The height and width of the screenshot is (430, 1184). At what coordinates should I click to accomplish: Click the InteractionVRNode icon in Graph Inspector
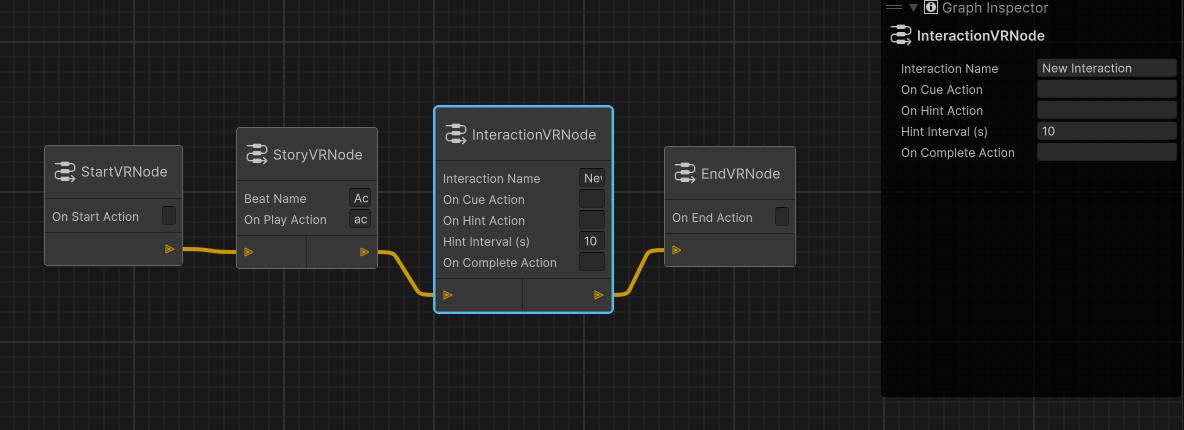(x=901, y=35)
